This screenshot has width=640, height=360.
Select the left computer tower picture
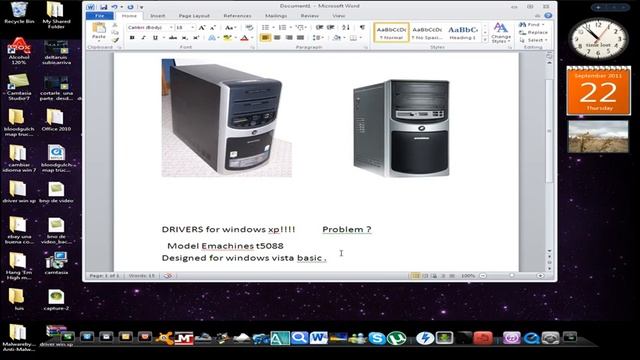coord(227,118)
